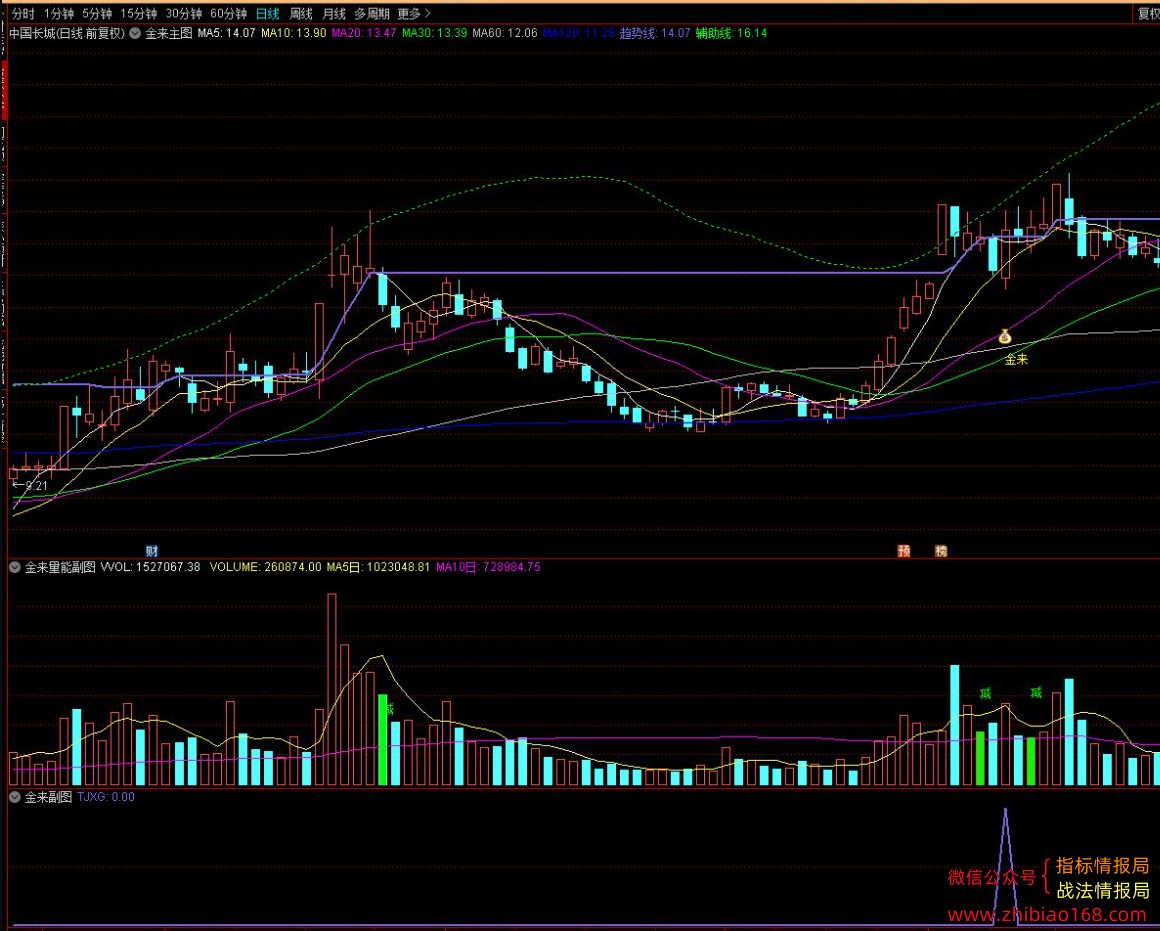The image size is (1160, 931).
Task: Click the MA120 legend value
Action: coord(579,33)
